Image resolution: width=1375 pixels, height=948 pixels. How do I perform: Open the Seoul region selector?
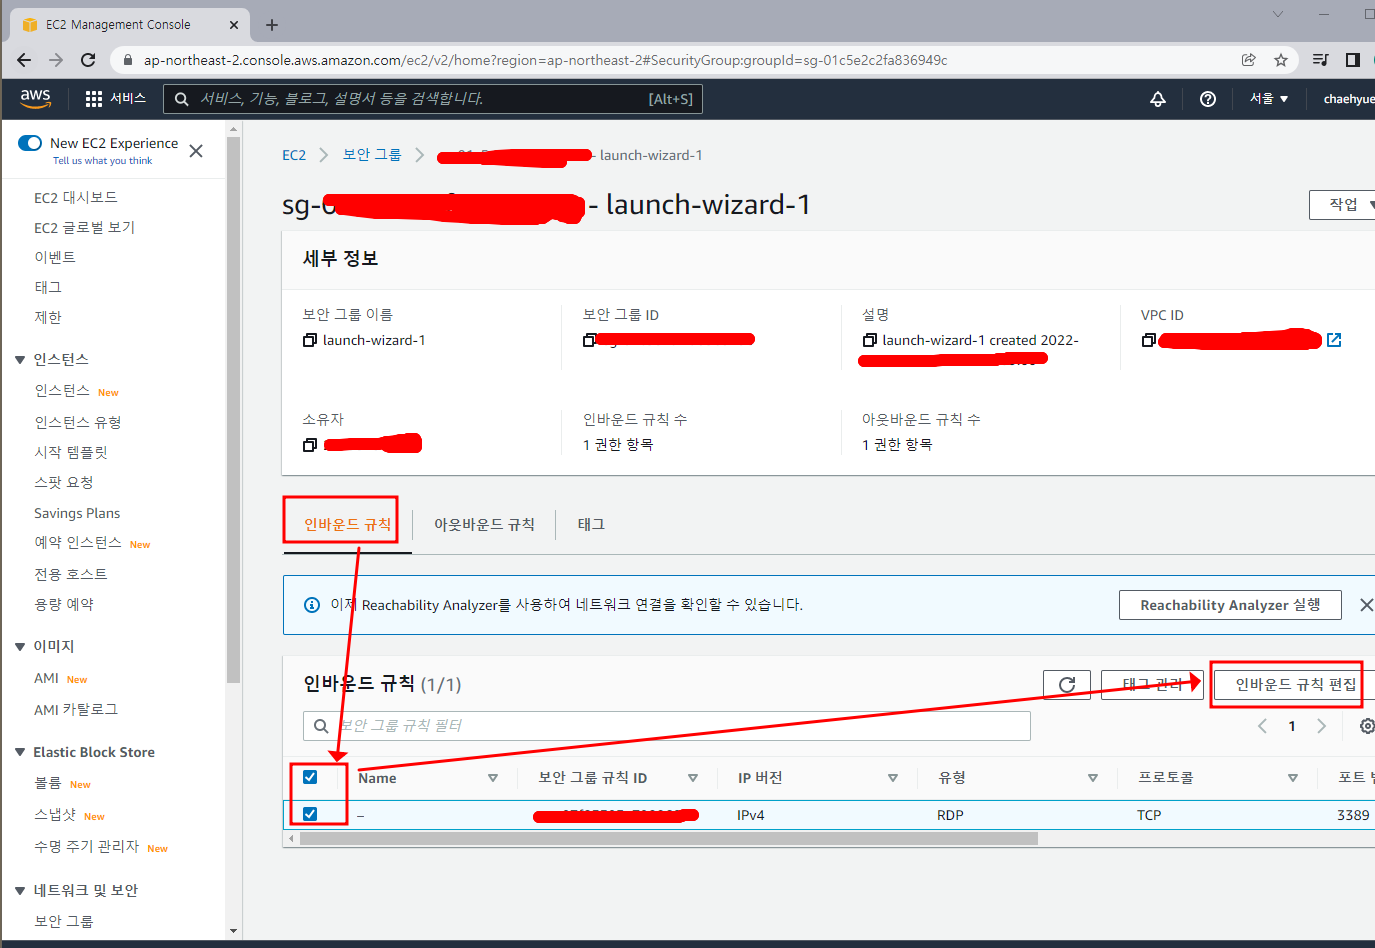1268,98
